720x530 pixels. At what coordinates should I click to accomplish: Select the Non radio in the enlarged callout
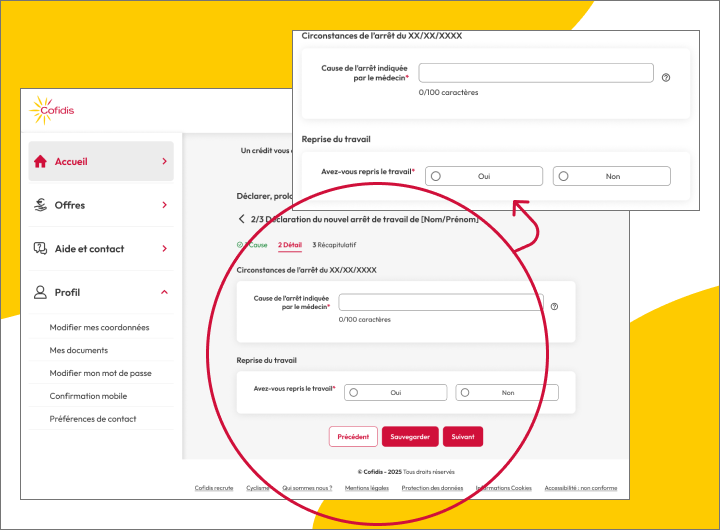click(564, 176)
